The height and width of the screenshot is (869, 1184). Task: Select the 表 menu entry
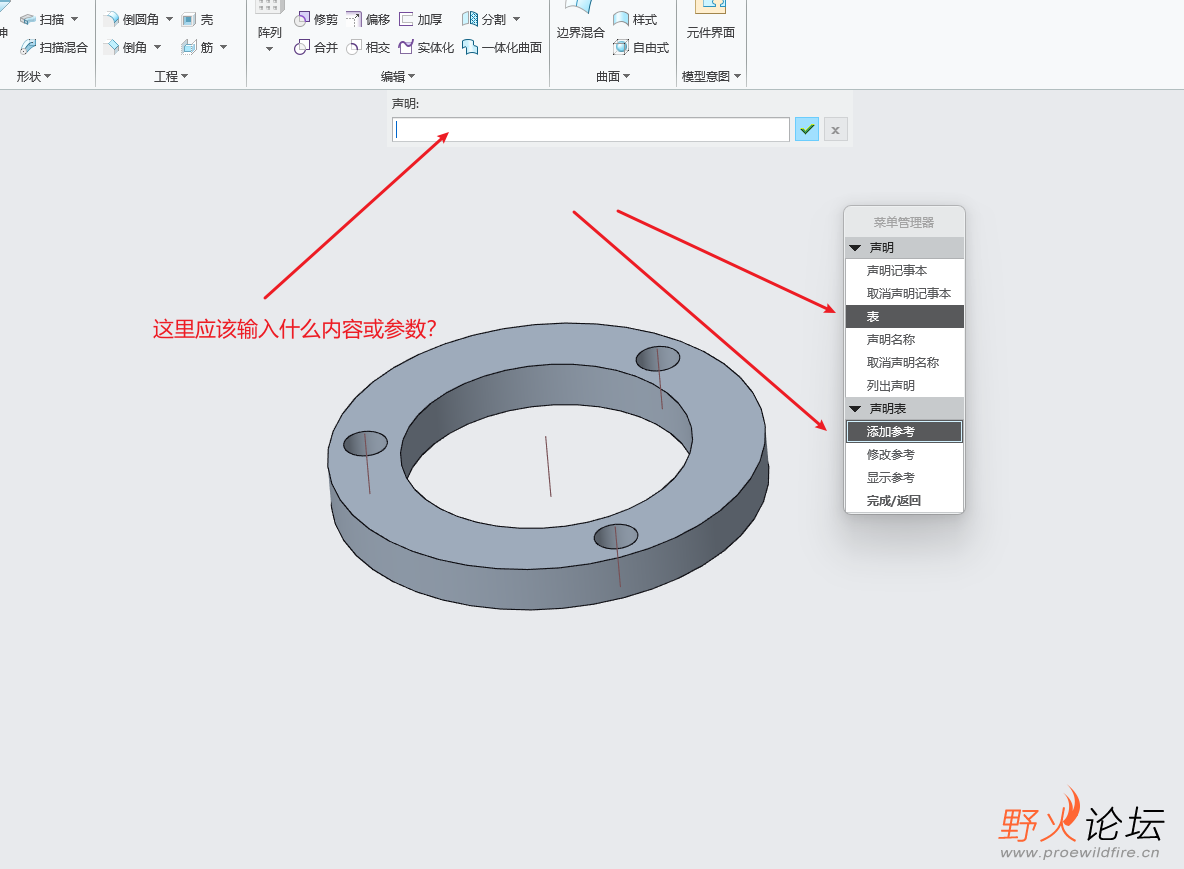click(905, 316)
